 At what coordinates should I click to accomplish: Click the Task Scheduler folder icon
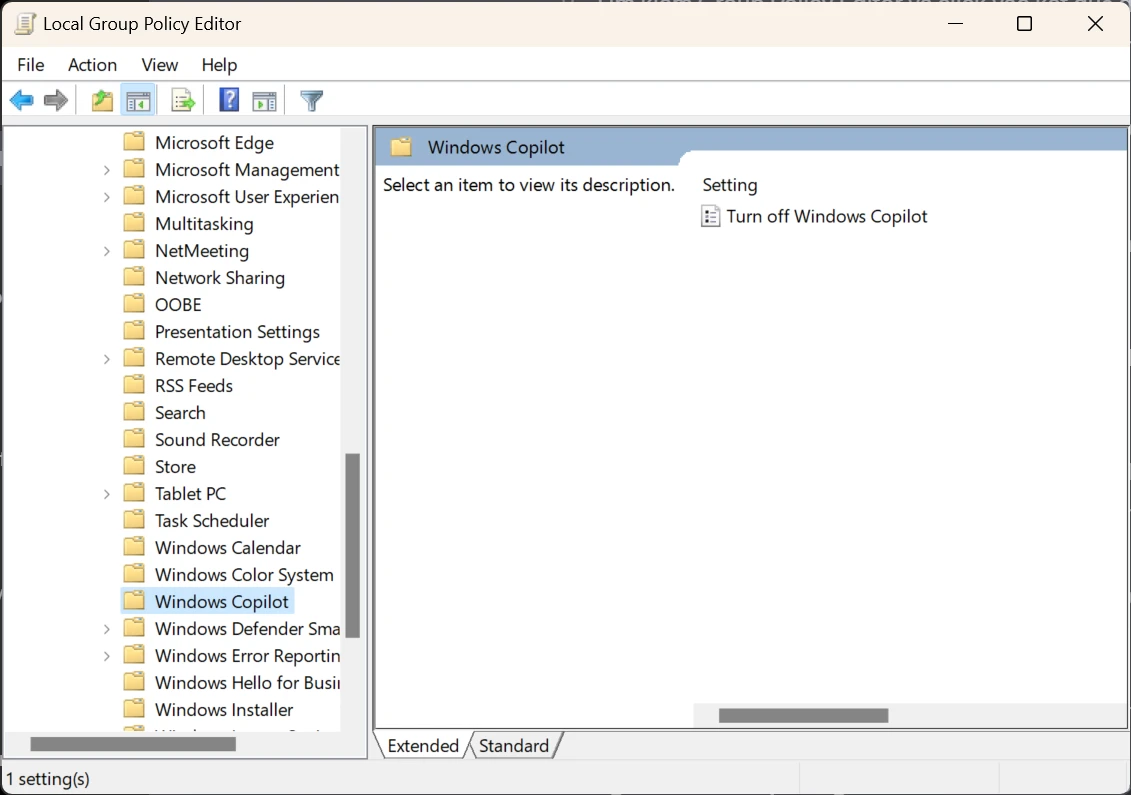click(x=134, y=519)
